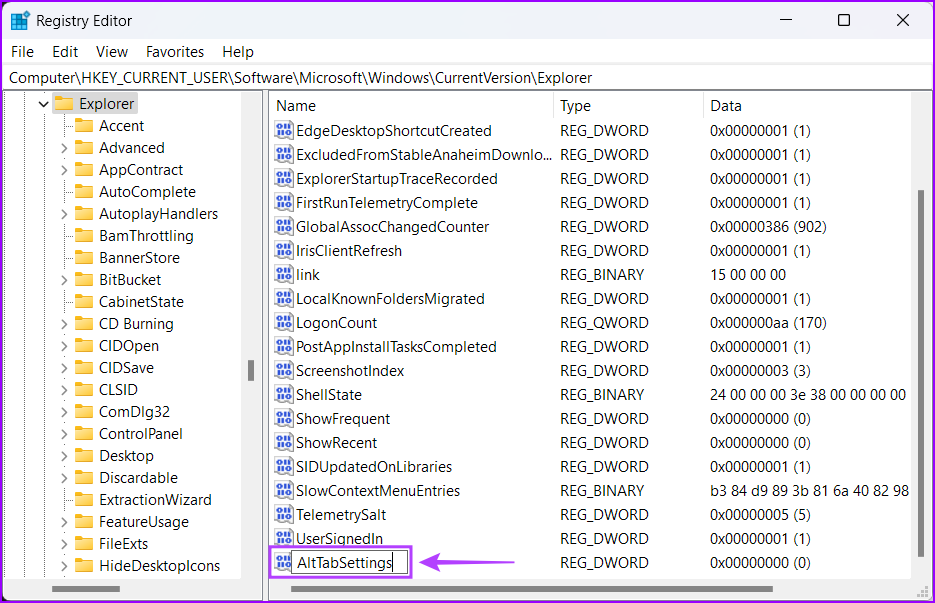Image resolution: width=935 pixels, height=603 pixels.
Task: Expand the AppContract key
Action: coord(64,170)
